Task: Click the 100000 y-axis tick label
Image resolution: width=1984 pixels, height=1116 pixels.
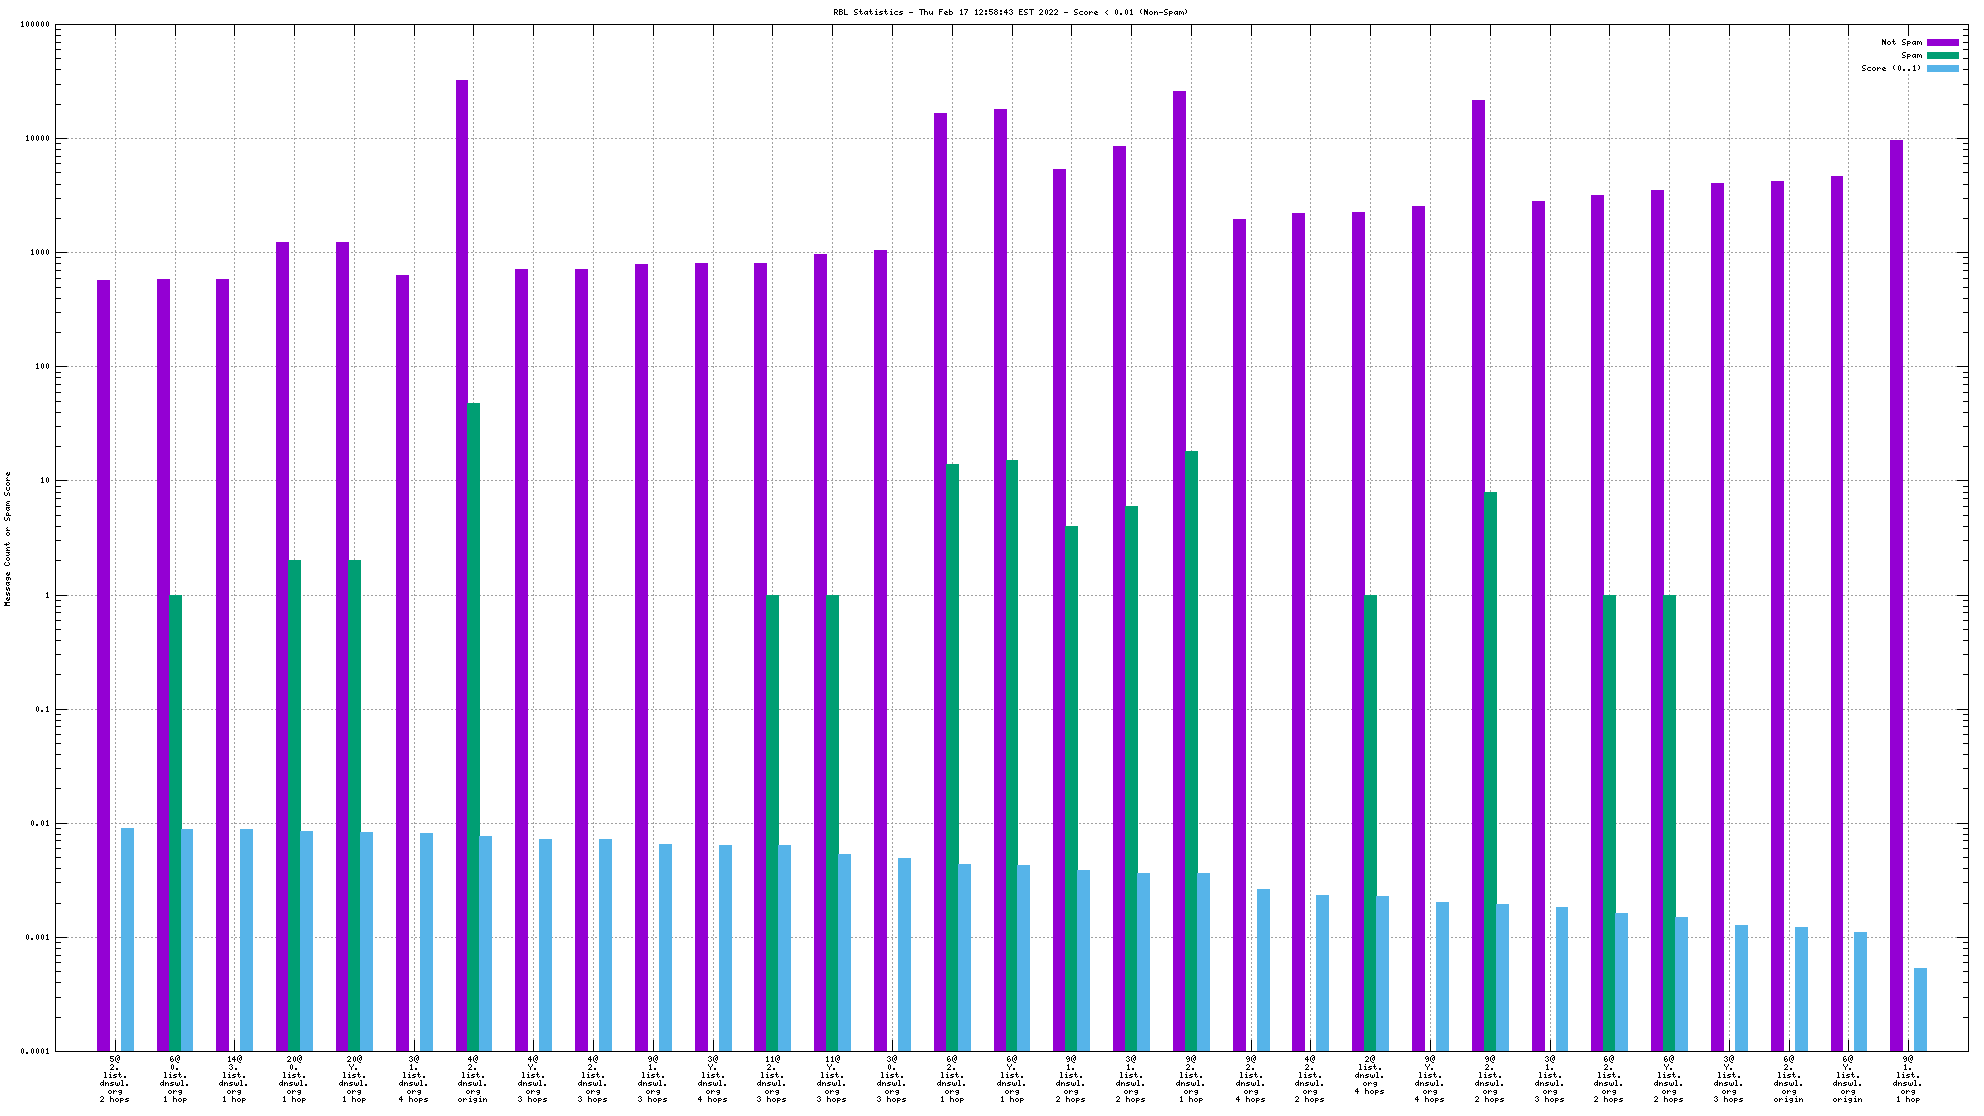Action: tap(35, 25)
